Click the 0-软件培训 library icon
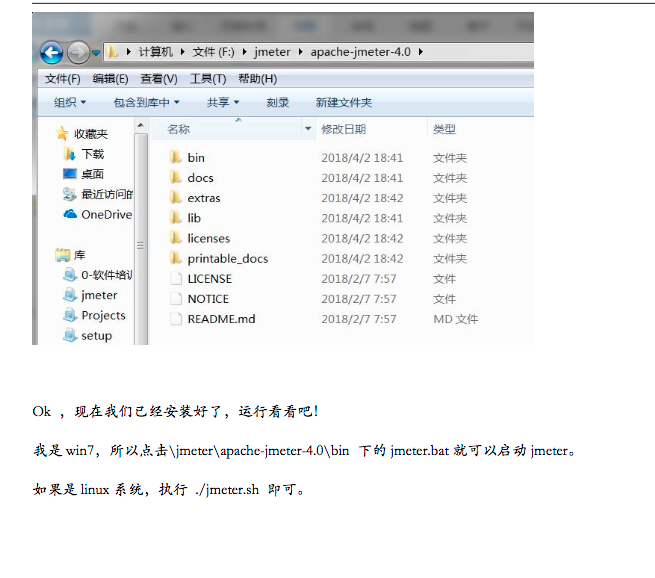The height and width of the screenshot is (578, 655). click(x=70, y=275)
